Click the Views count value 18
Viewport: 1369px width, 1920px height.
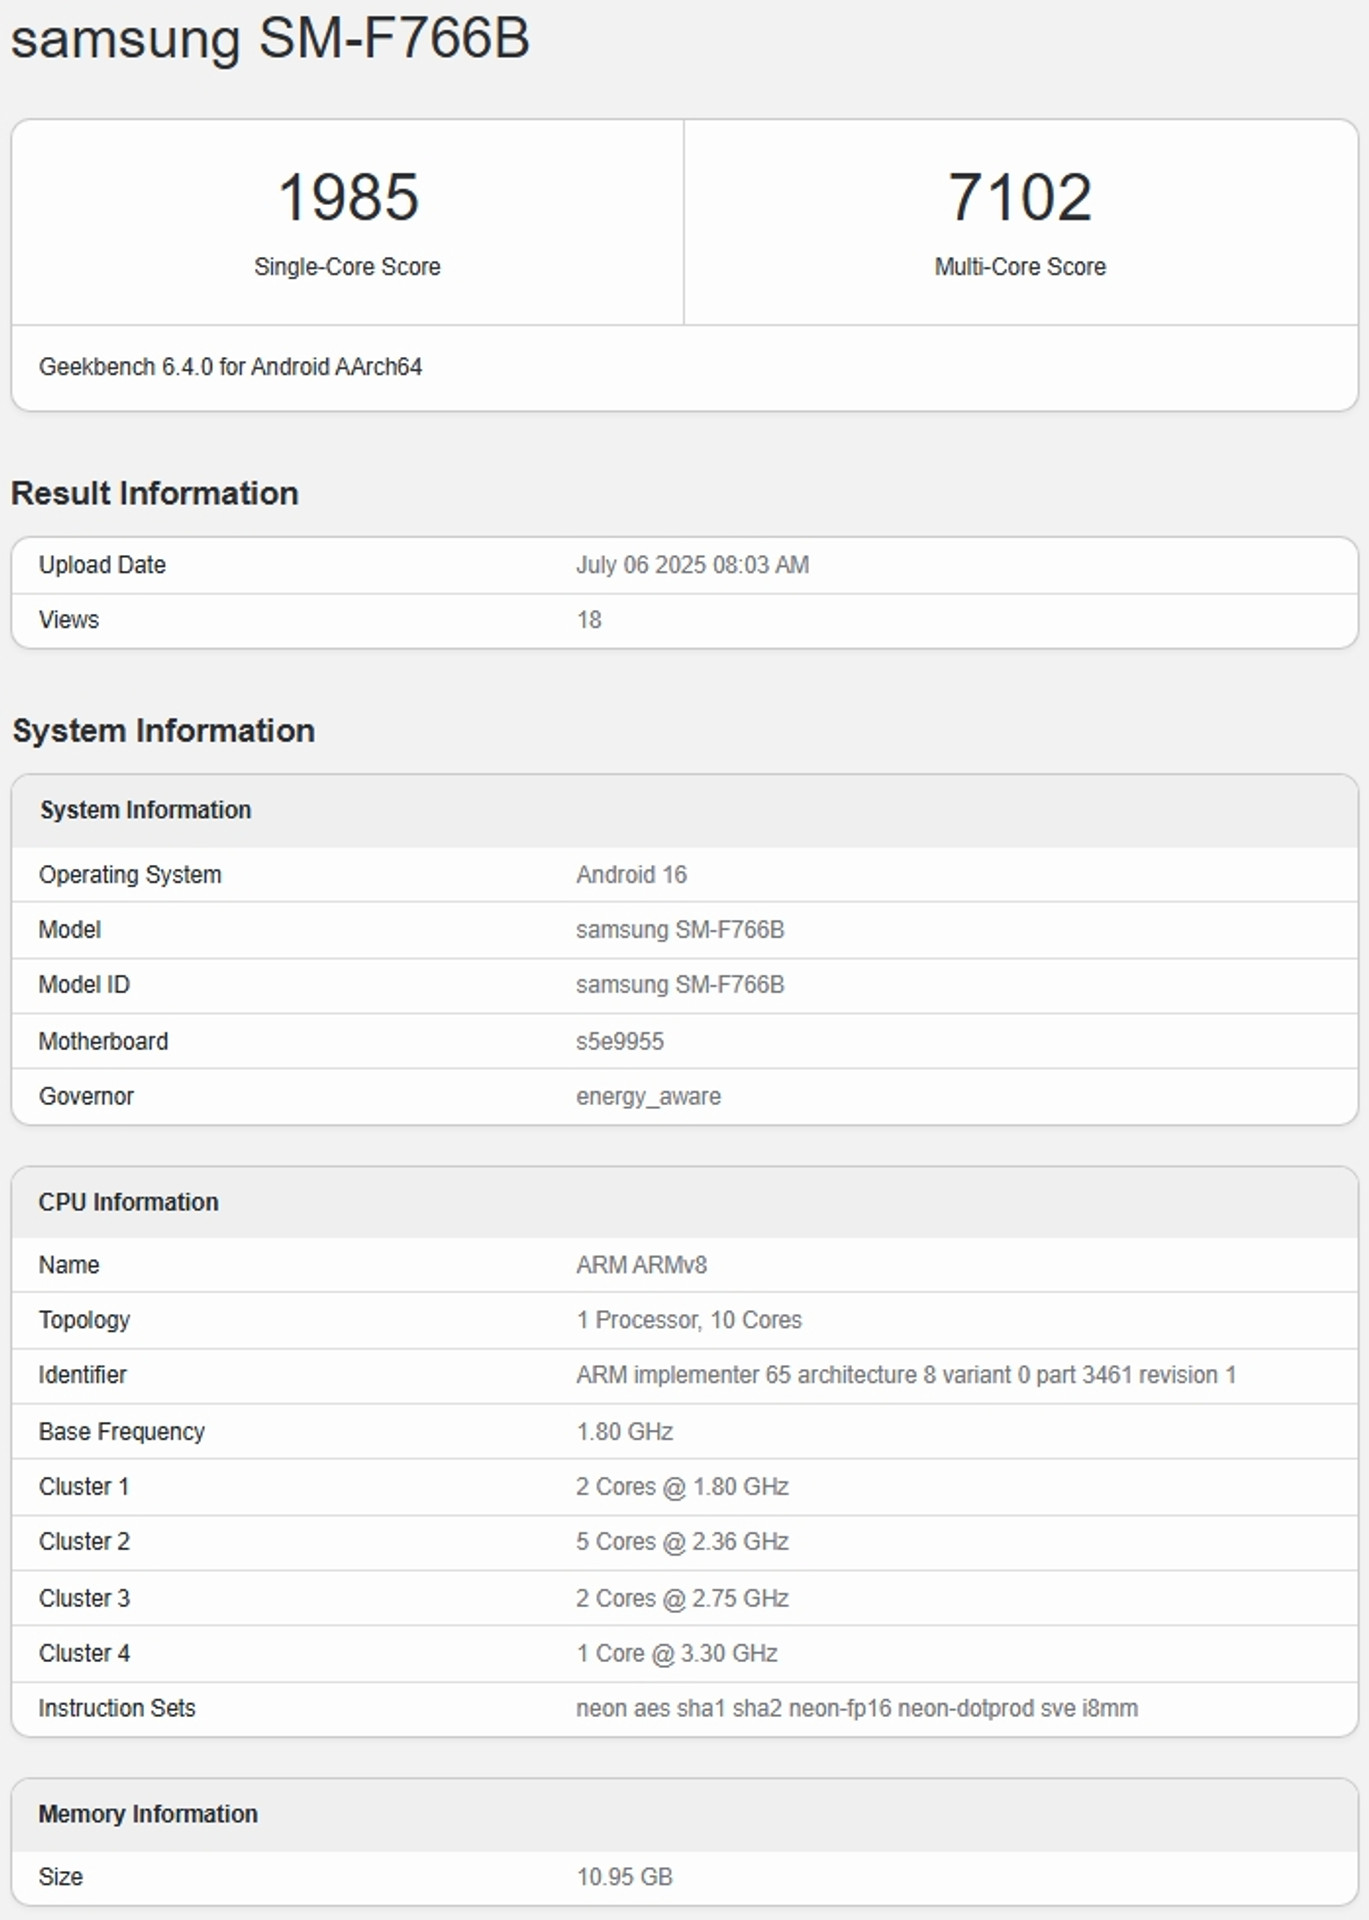point(589,620)
